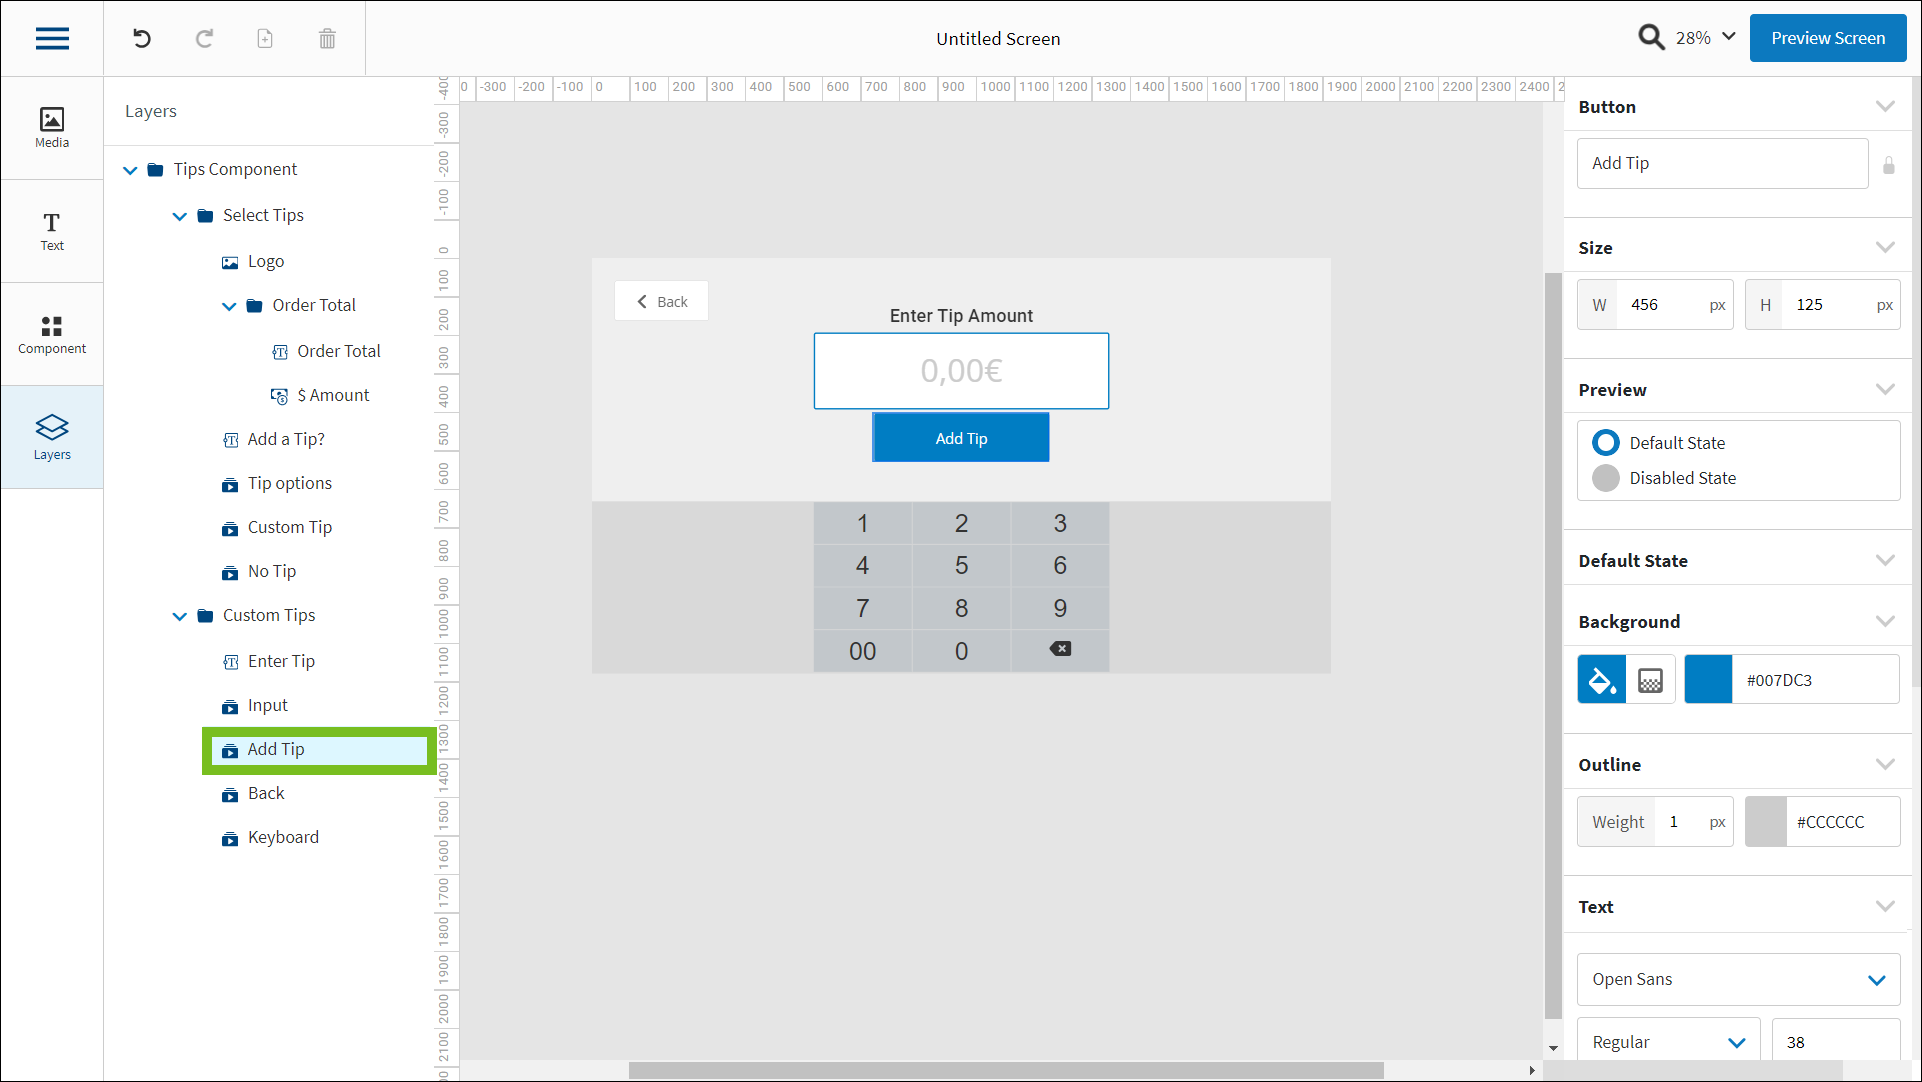Select Default State radio button
Viewport: 1922px width, 1082px height.
click(1606, 443)
